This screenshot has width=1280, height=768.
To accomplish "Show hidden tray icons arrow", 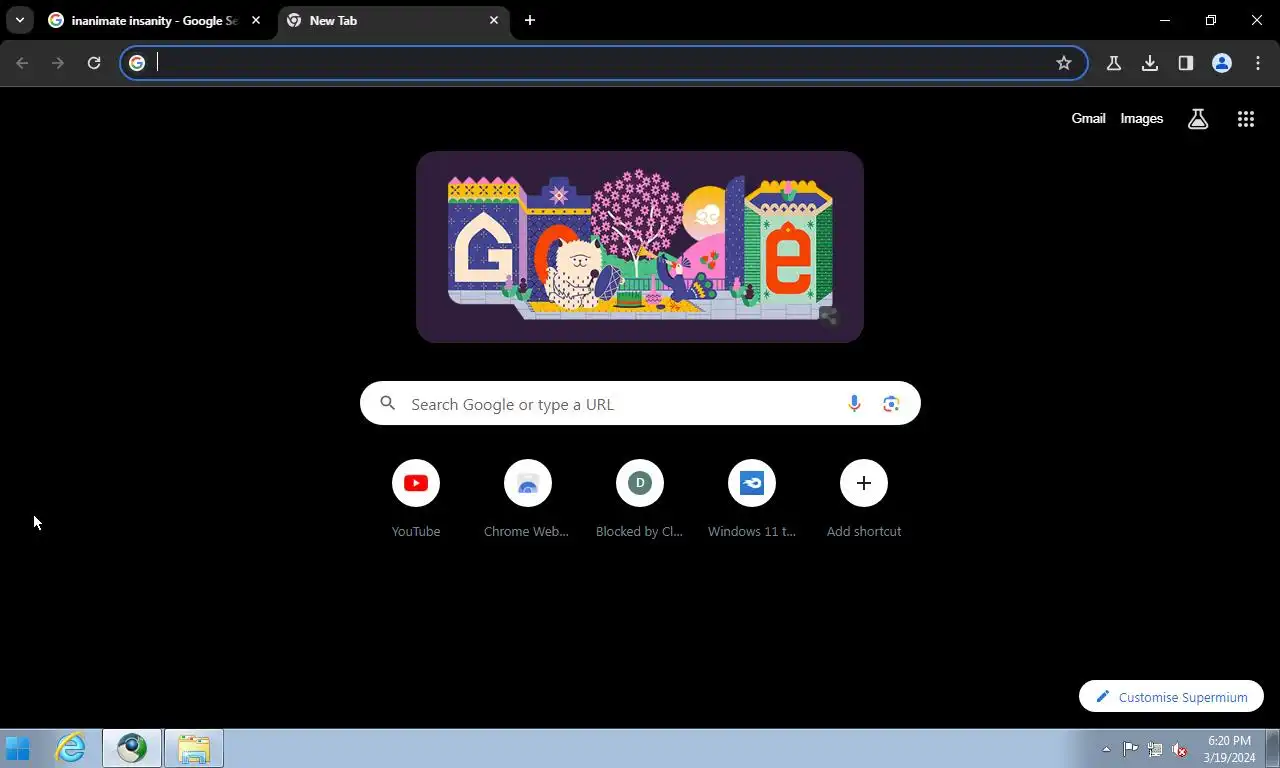I will pos(1106,749).
